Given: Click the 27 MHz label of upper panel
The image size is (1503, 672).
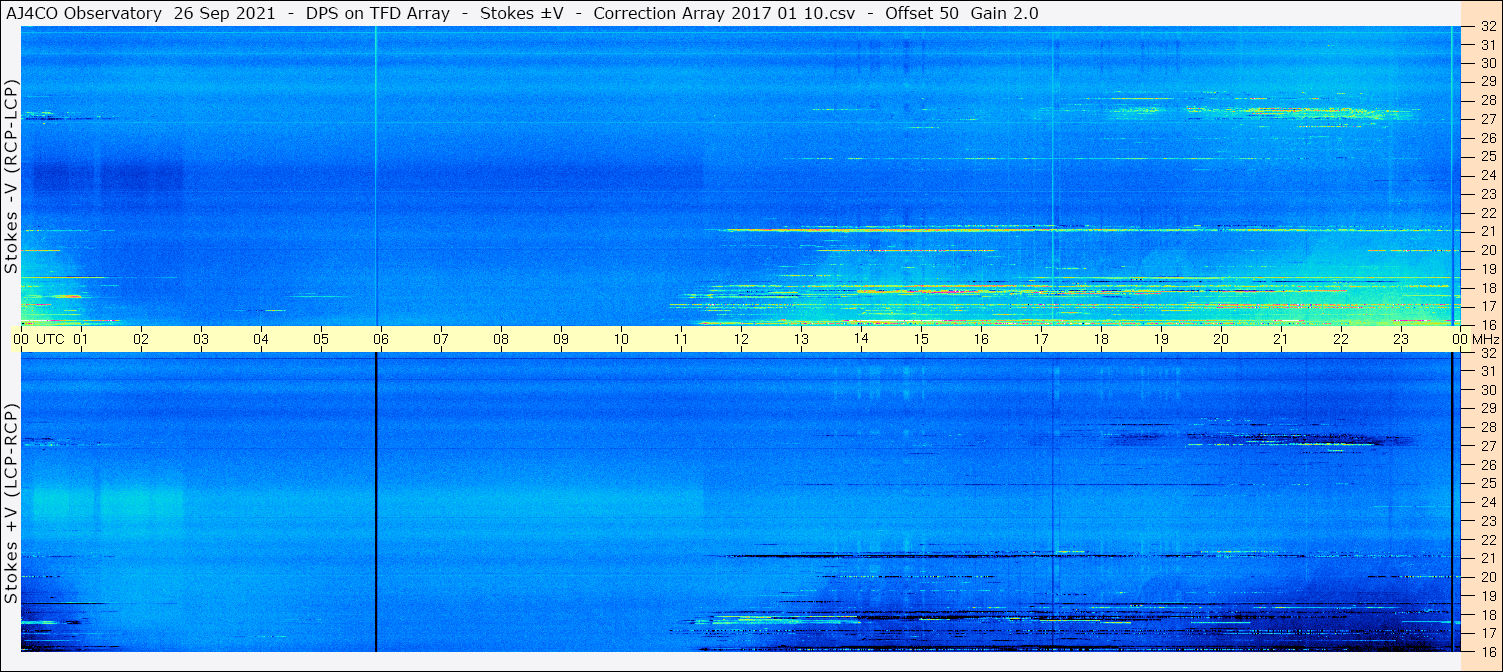Looking at the screenshot, I should coord(1487,119).
